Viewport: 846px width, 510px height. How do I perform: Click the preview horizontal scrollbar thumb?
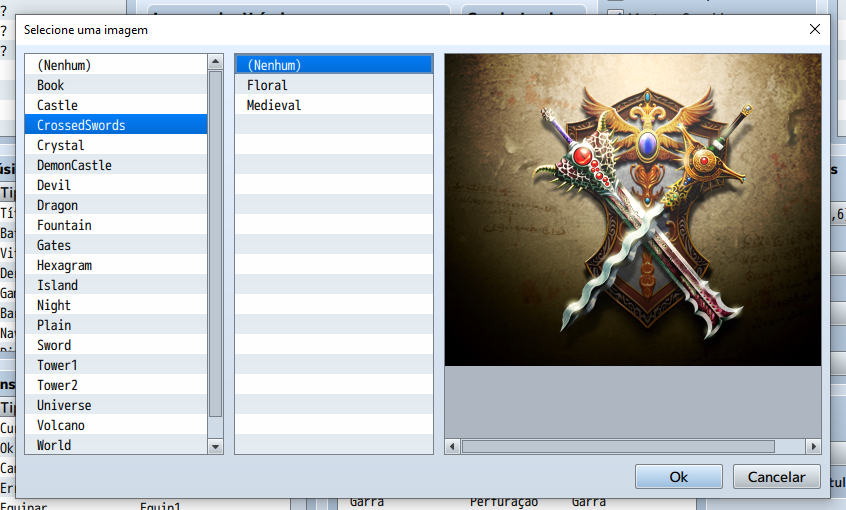tap(618, 446)
